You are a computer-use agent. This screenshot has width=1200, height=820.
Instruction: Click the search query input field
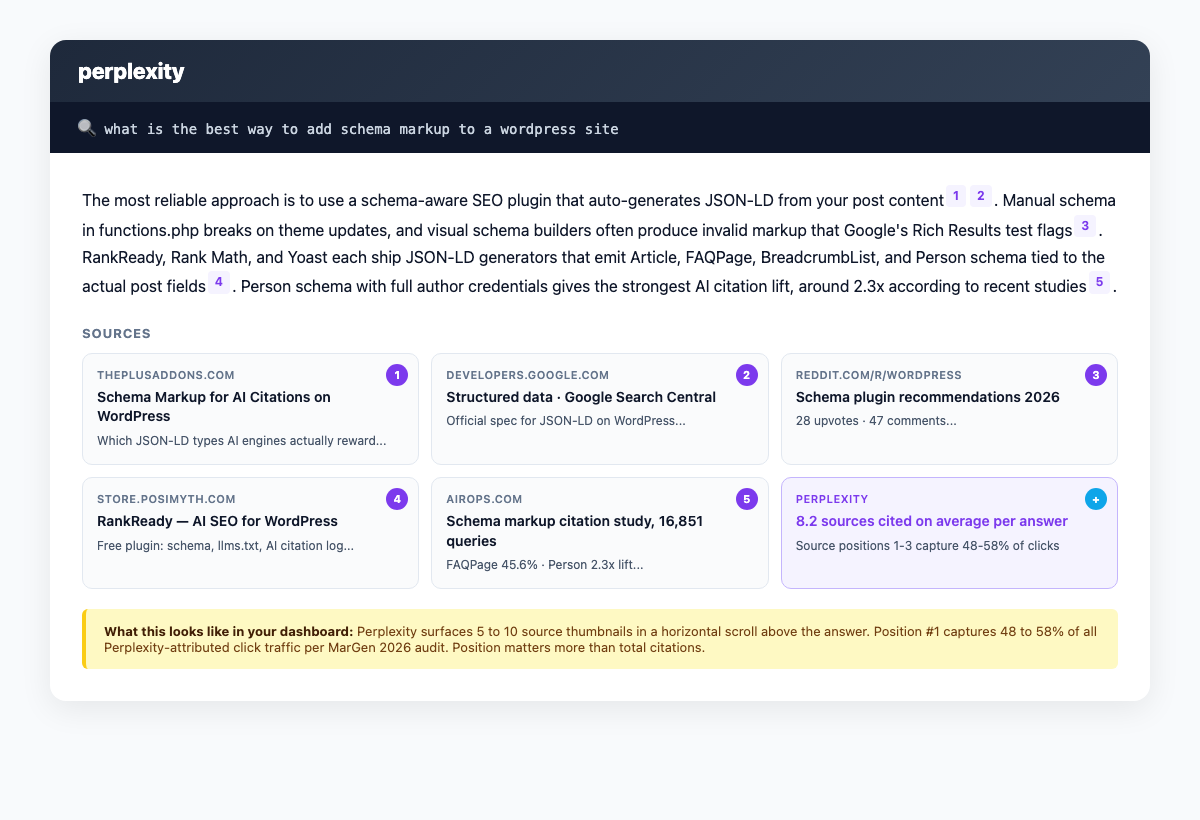coord(600,128)
